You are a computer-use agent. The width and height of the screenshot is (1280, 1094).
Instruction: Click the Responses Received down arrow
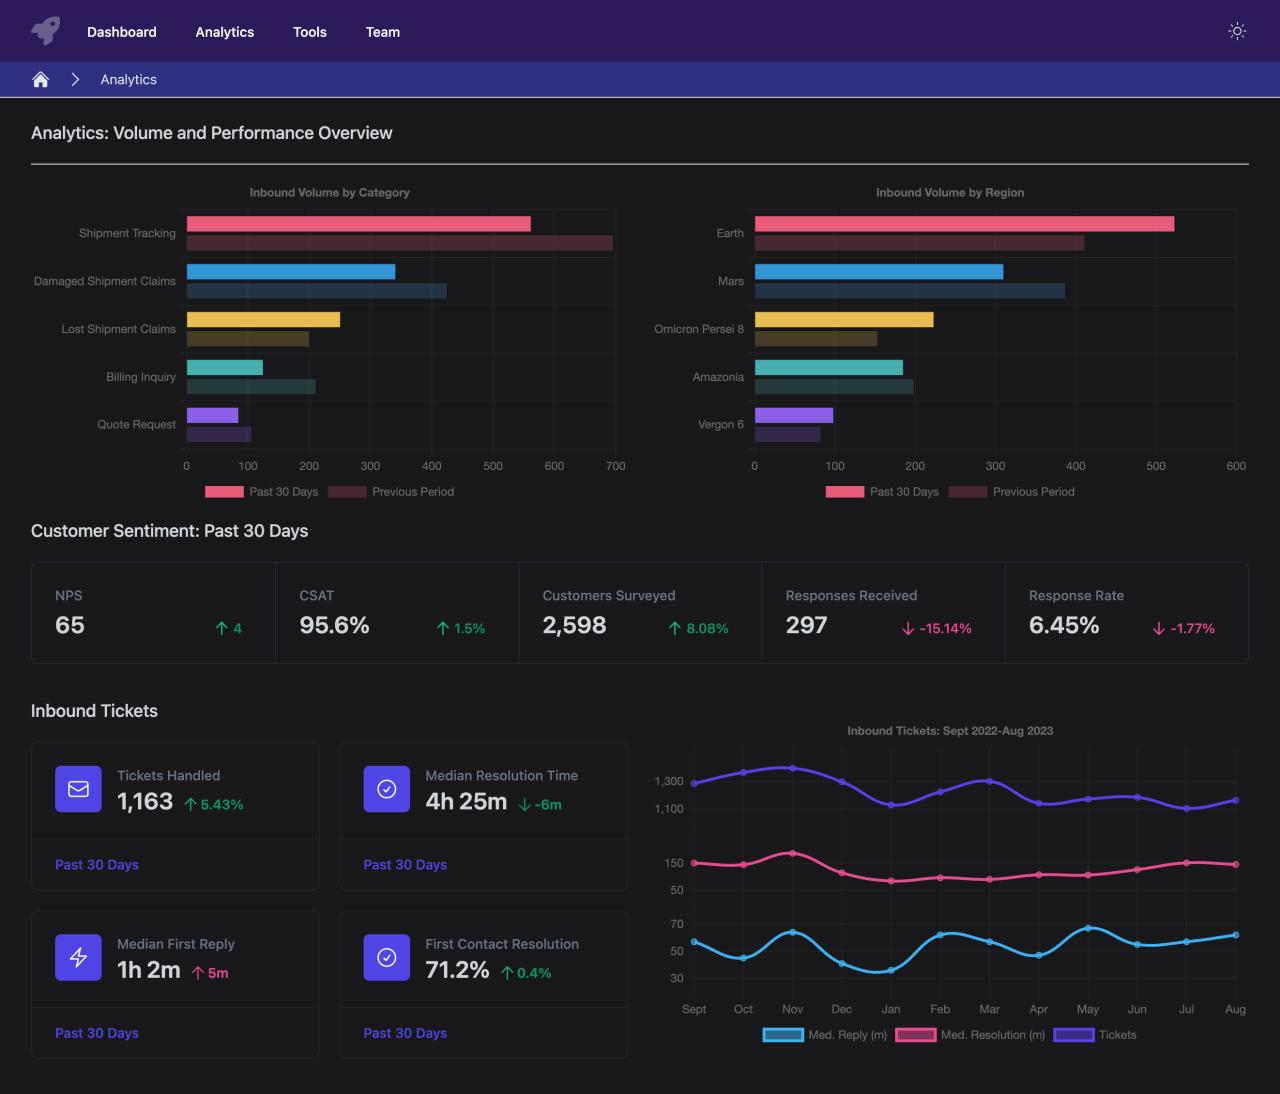tap(908, 628)
